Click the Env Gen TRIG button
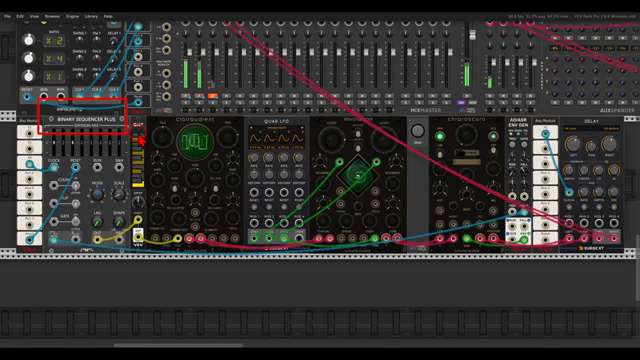Viewport: 640px width, 360px height. 512,145
